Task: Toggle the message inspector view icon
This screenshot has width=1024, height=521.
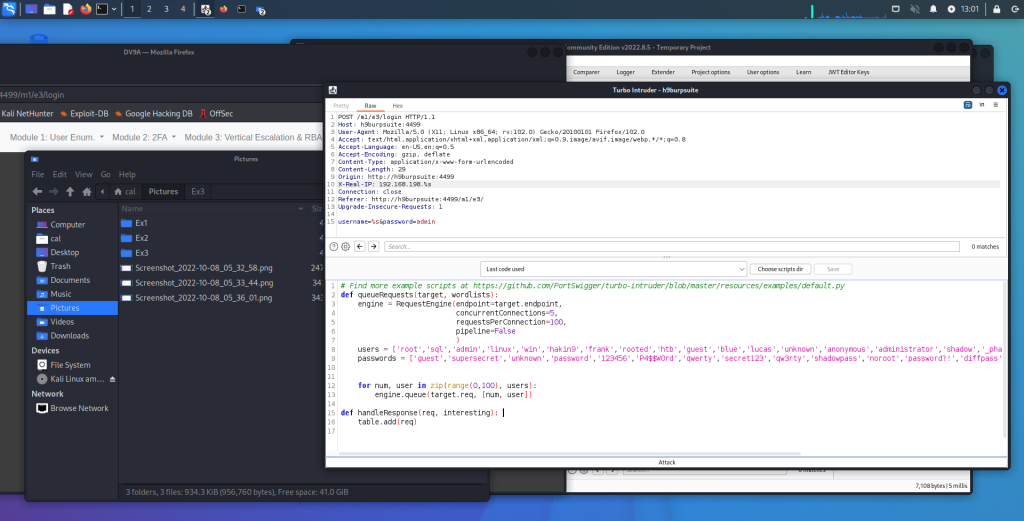Action: click(968, 104)
